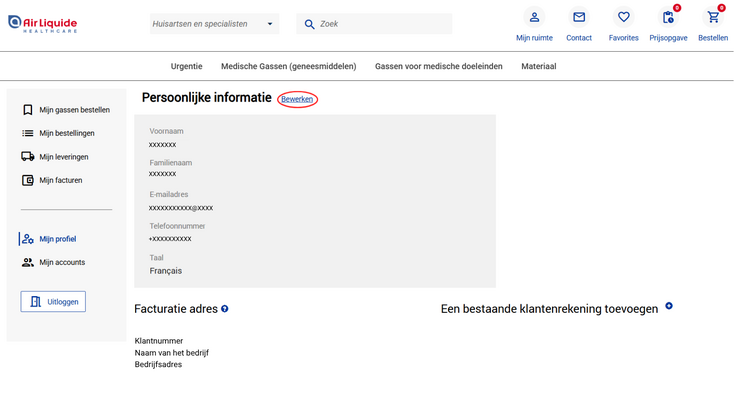This screenshot has height=394, width=735.
Task: Click the Voornaam value xxxxxxx
Action: click(x=162, y=145)
